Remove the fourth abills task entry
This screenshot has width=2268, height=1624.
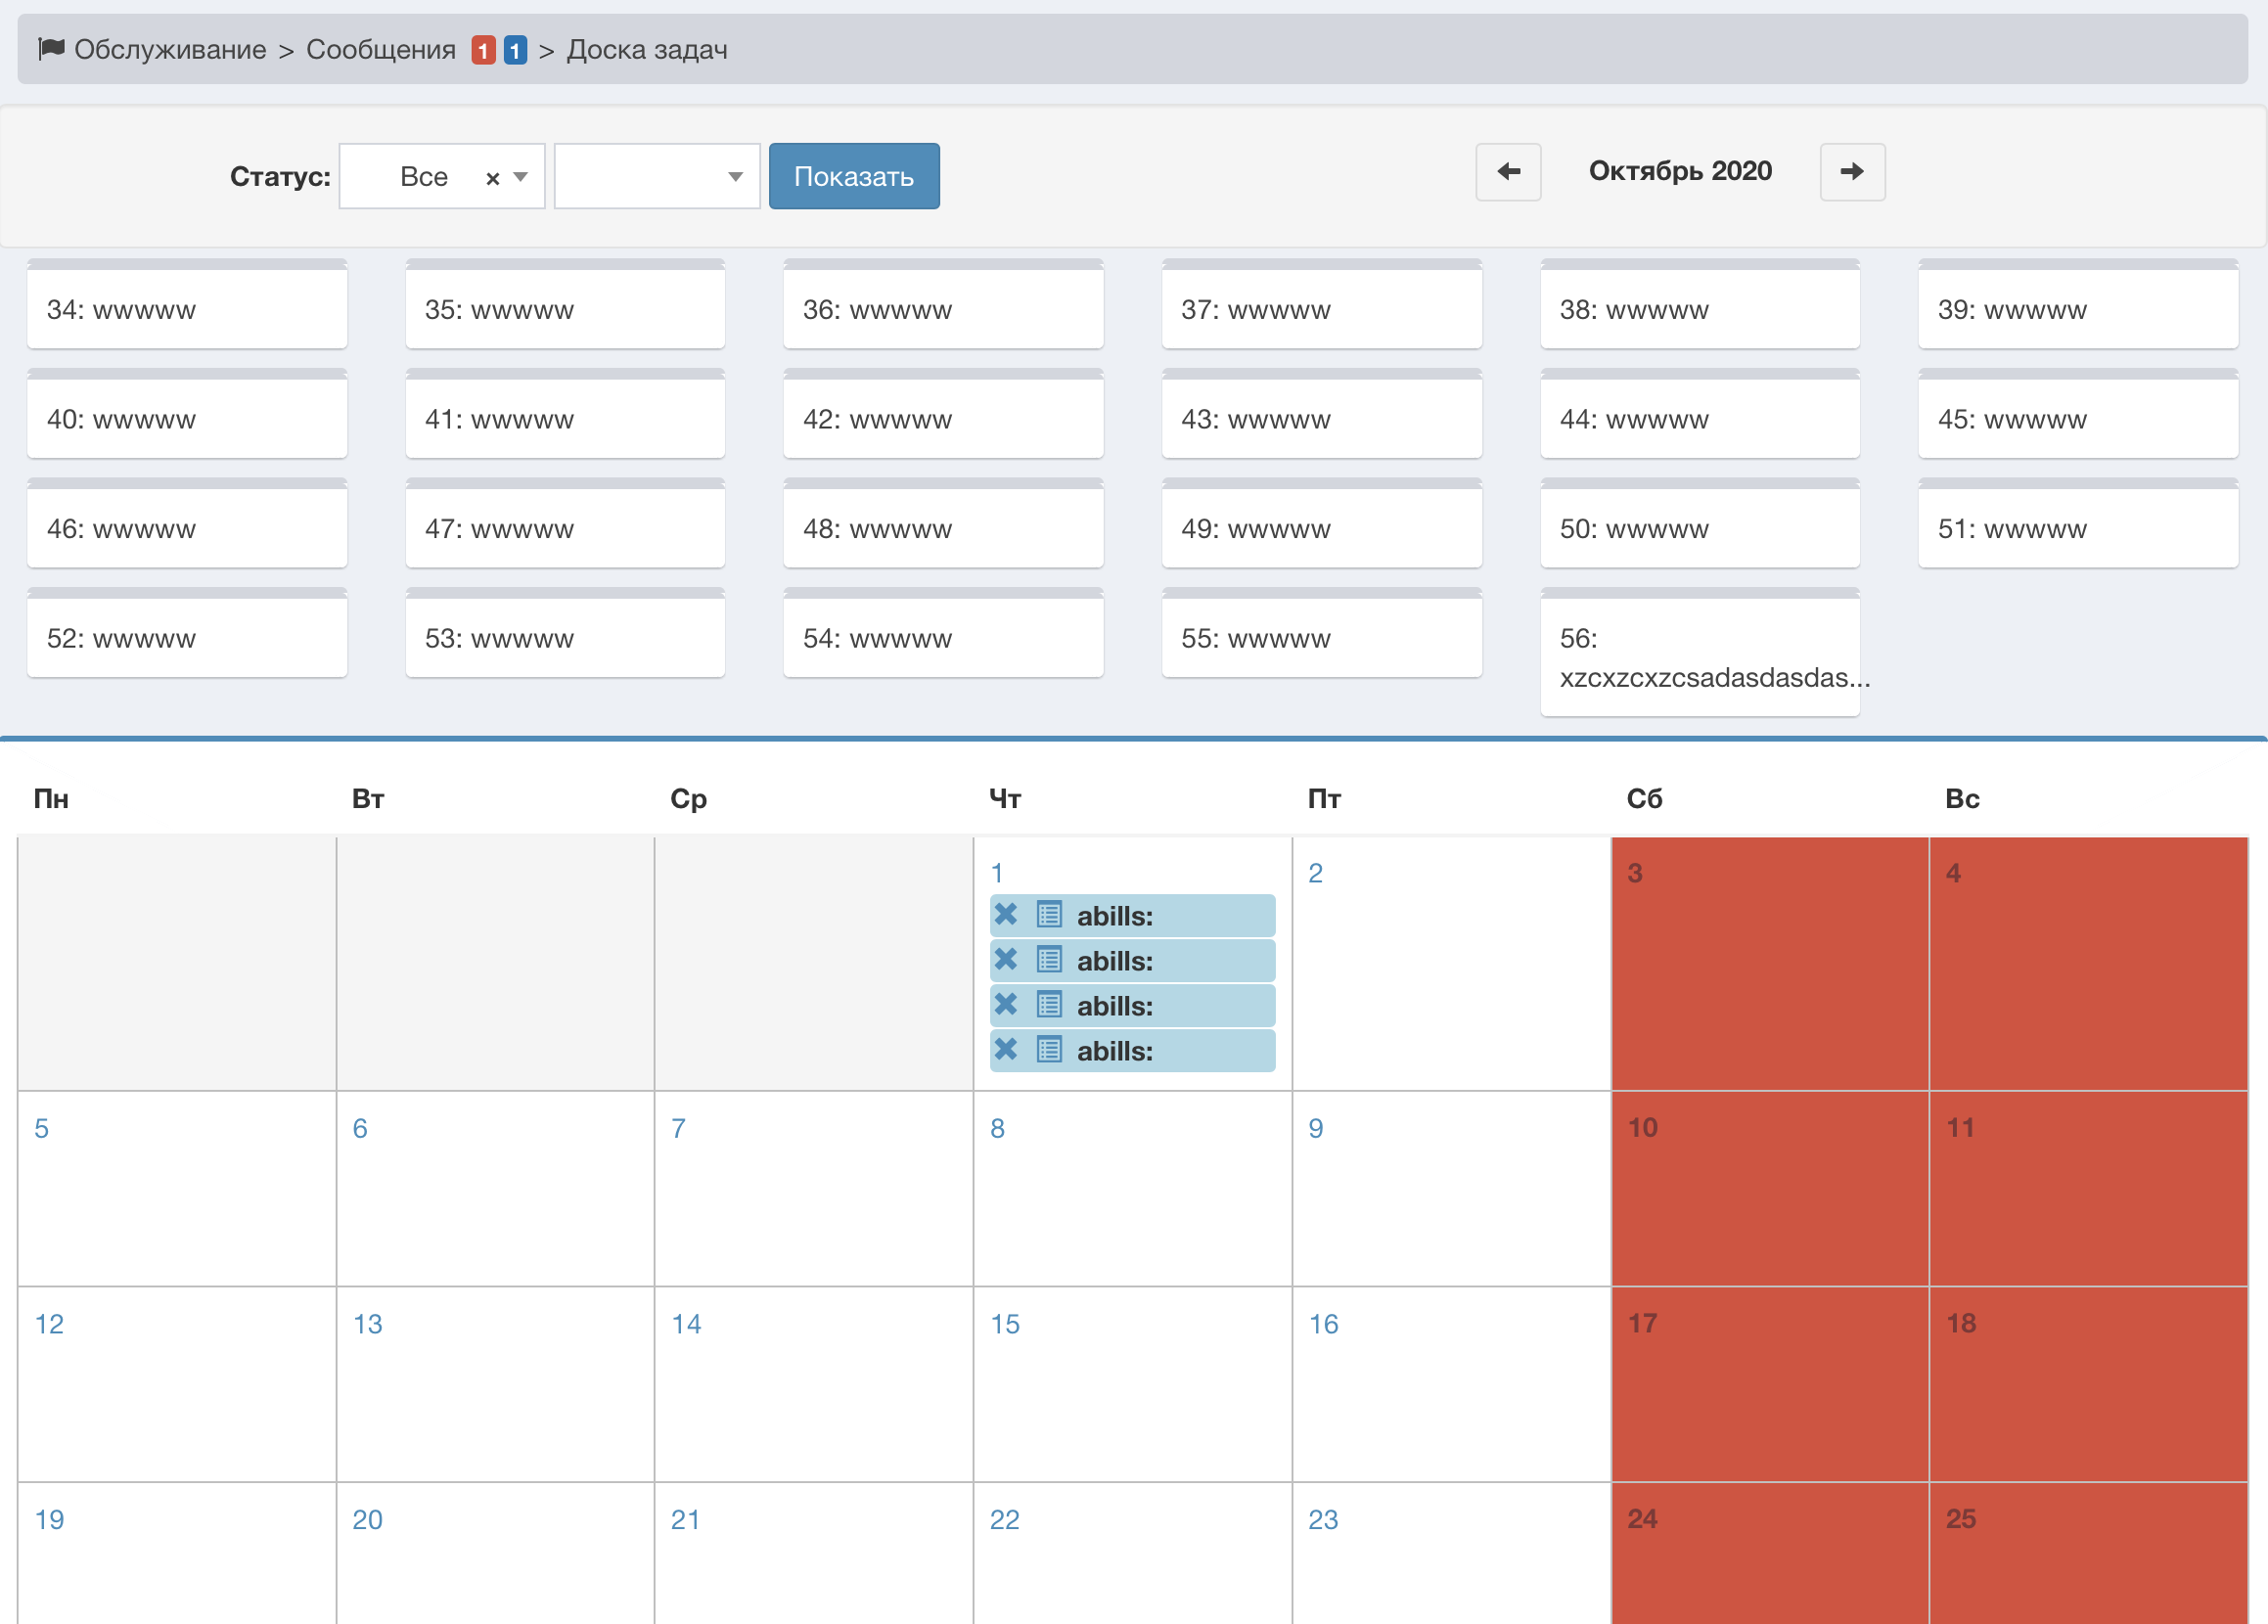(1006, 1049)
